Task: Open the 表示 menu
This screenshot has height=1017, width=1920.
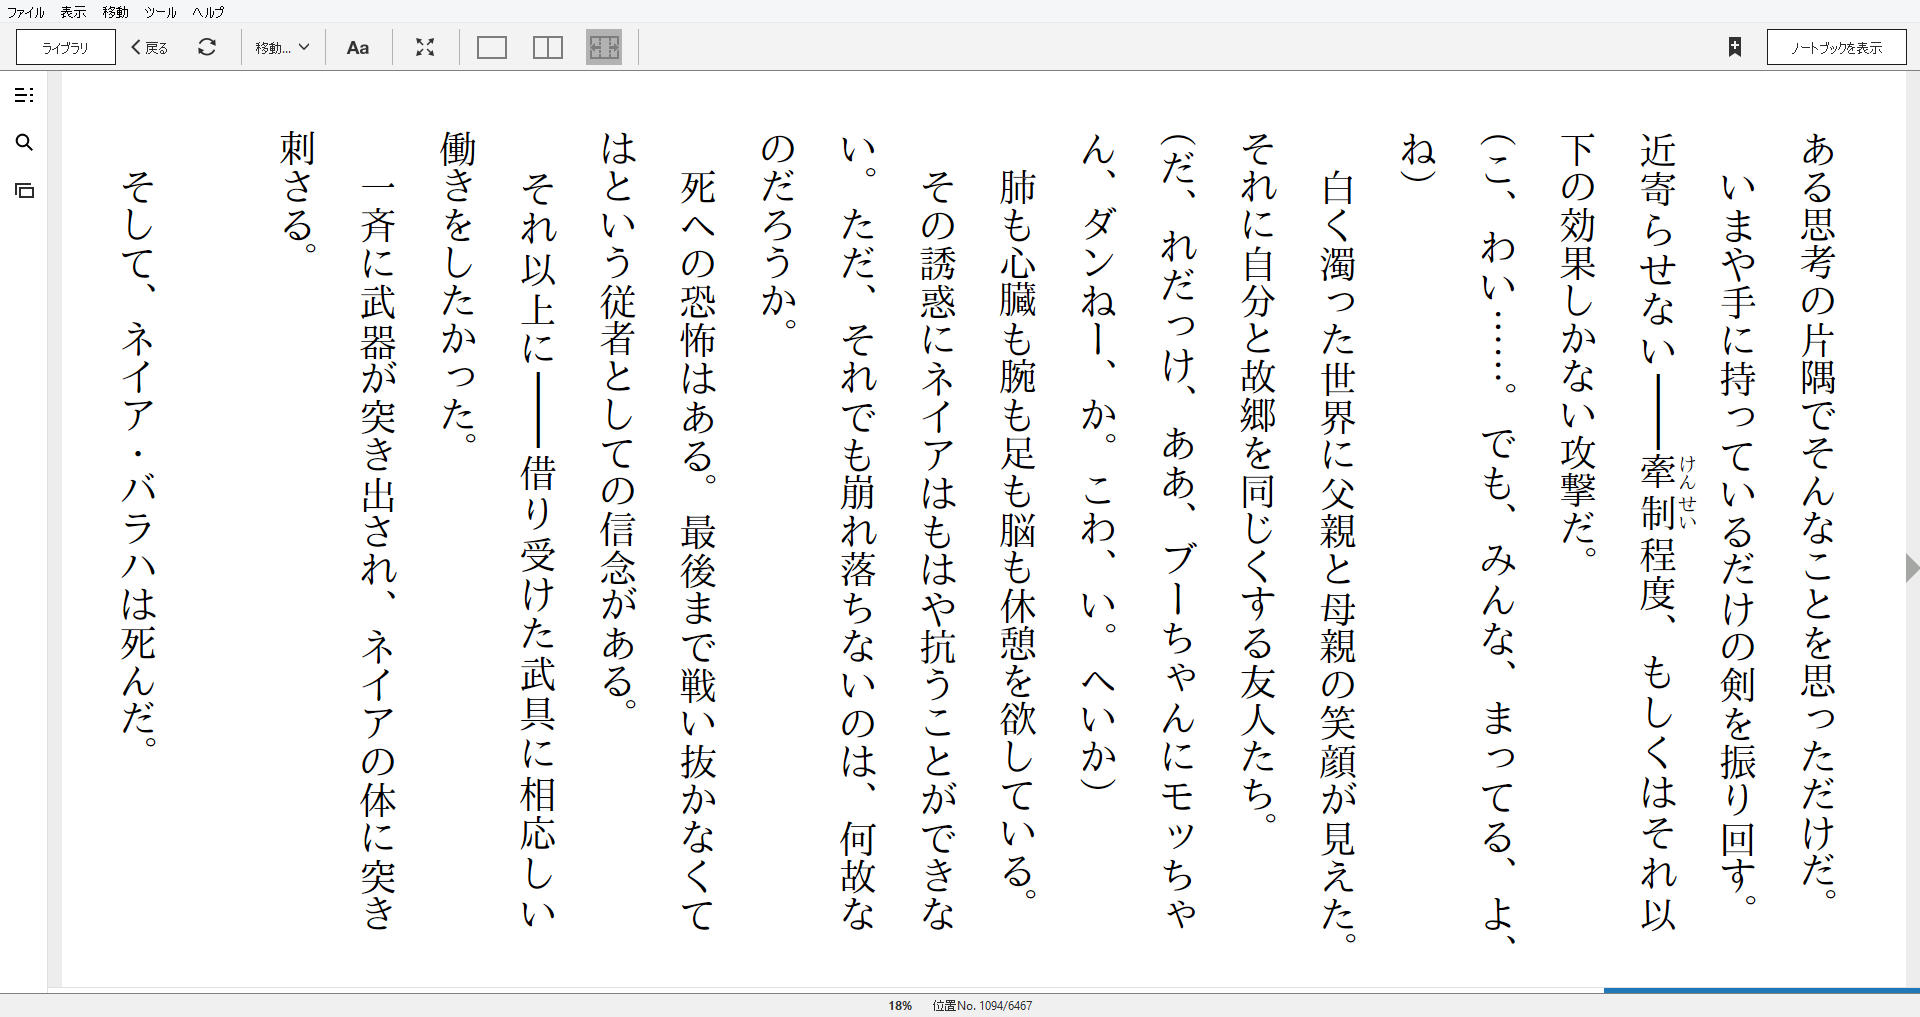Action: [x=73, y=12]
